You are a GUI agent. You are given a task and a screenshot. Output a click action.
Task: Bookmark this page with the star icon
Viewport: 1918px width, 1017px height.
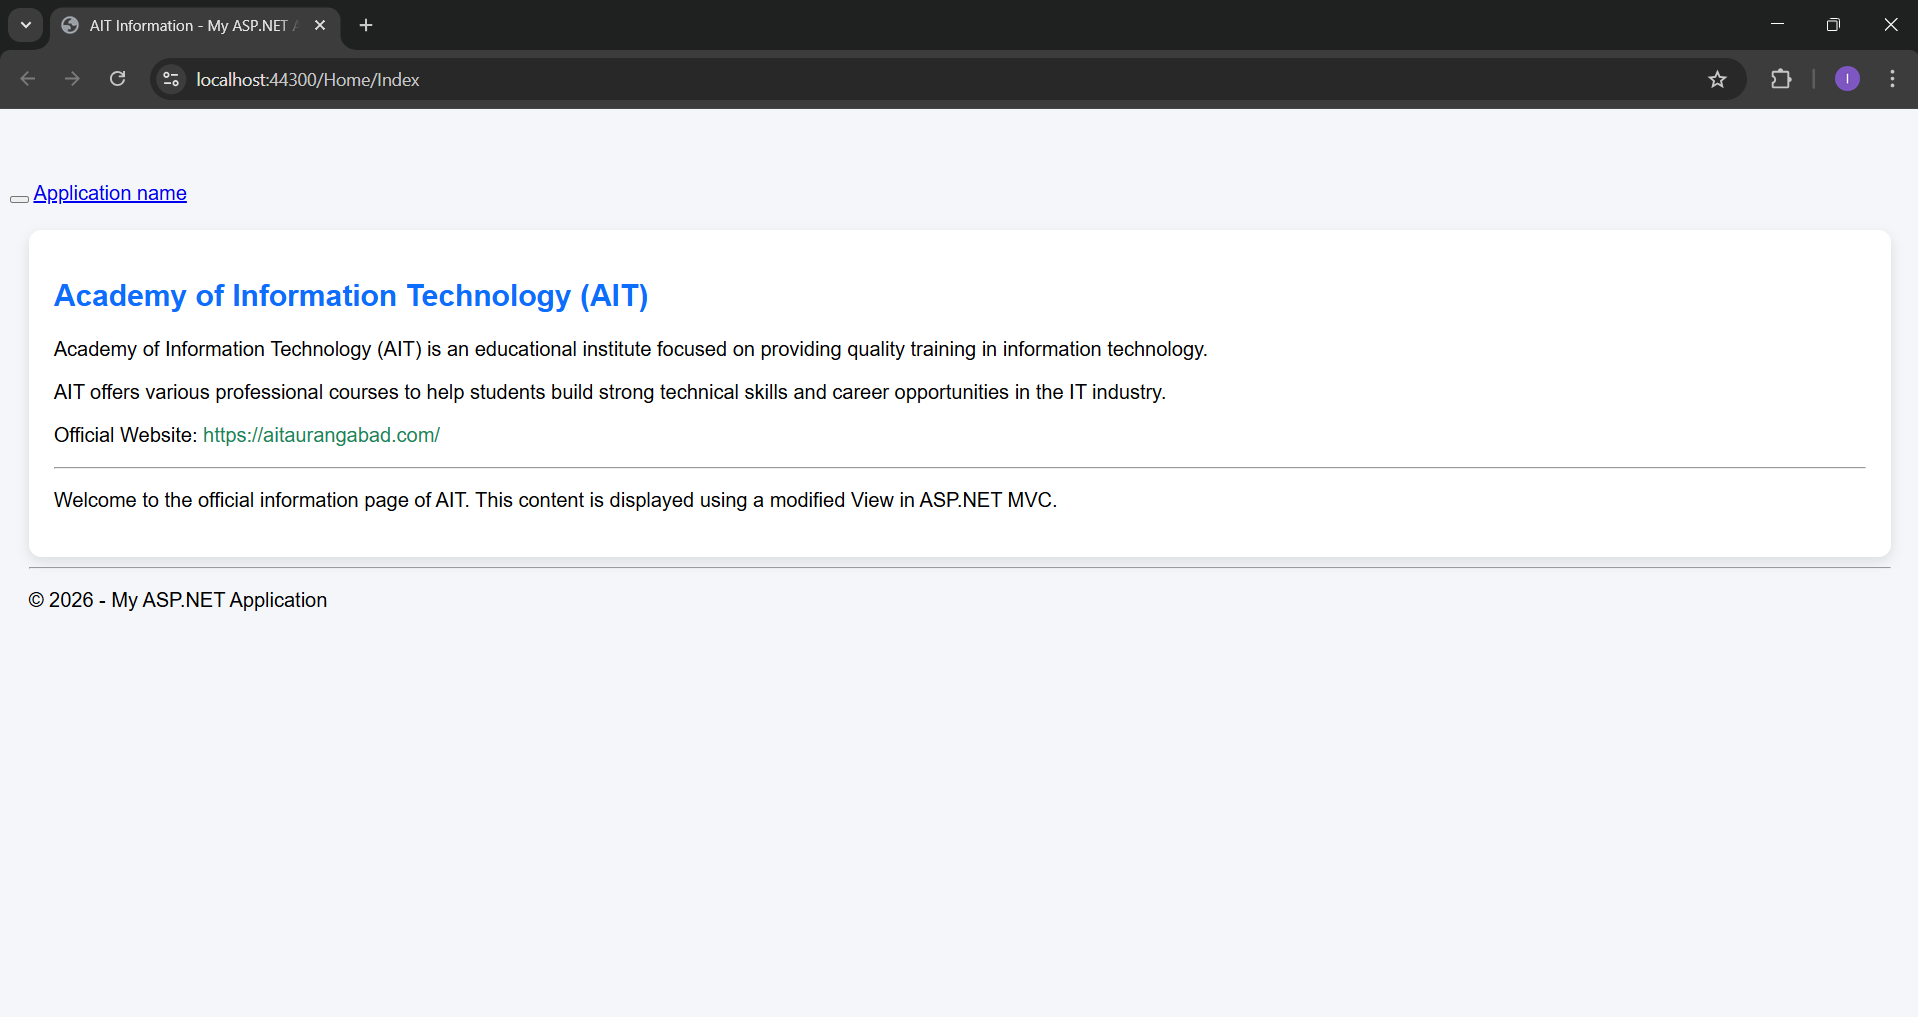click(1717, 79)
